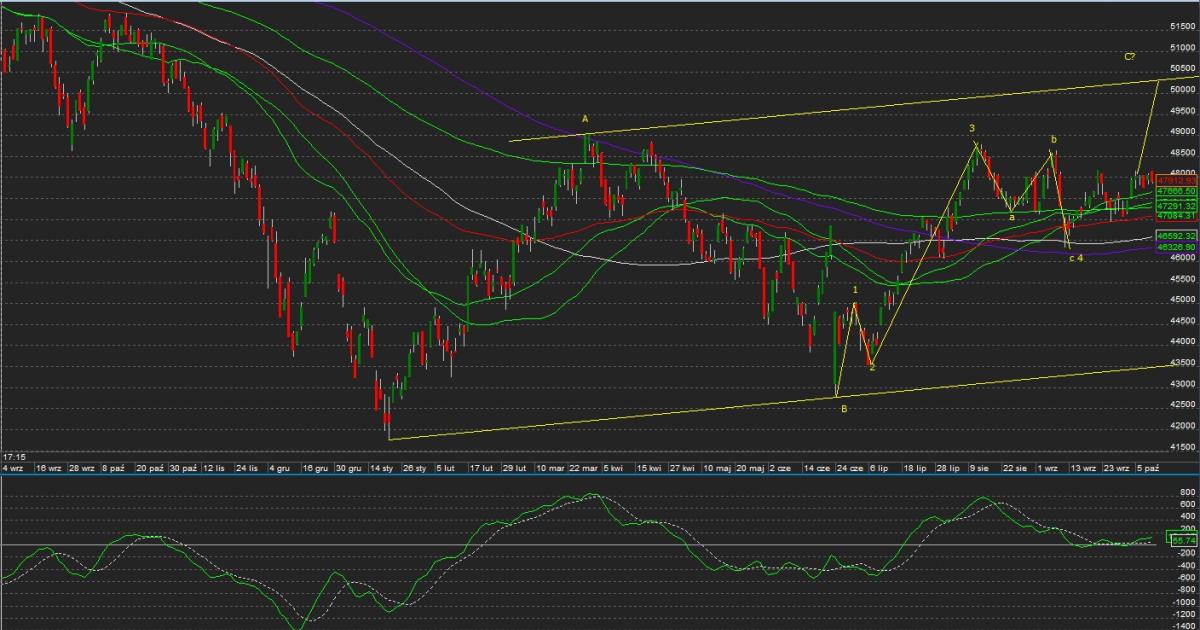The height and width of the screenshot is (630, 1200).
Task: Select wave label 2 below the July low
Action: click(872, 368)
